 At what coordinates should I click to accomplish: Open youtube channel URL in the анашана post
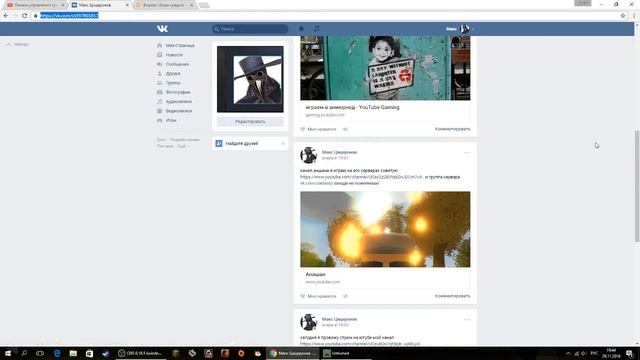361,177
